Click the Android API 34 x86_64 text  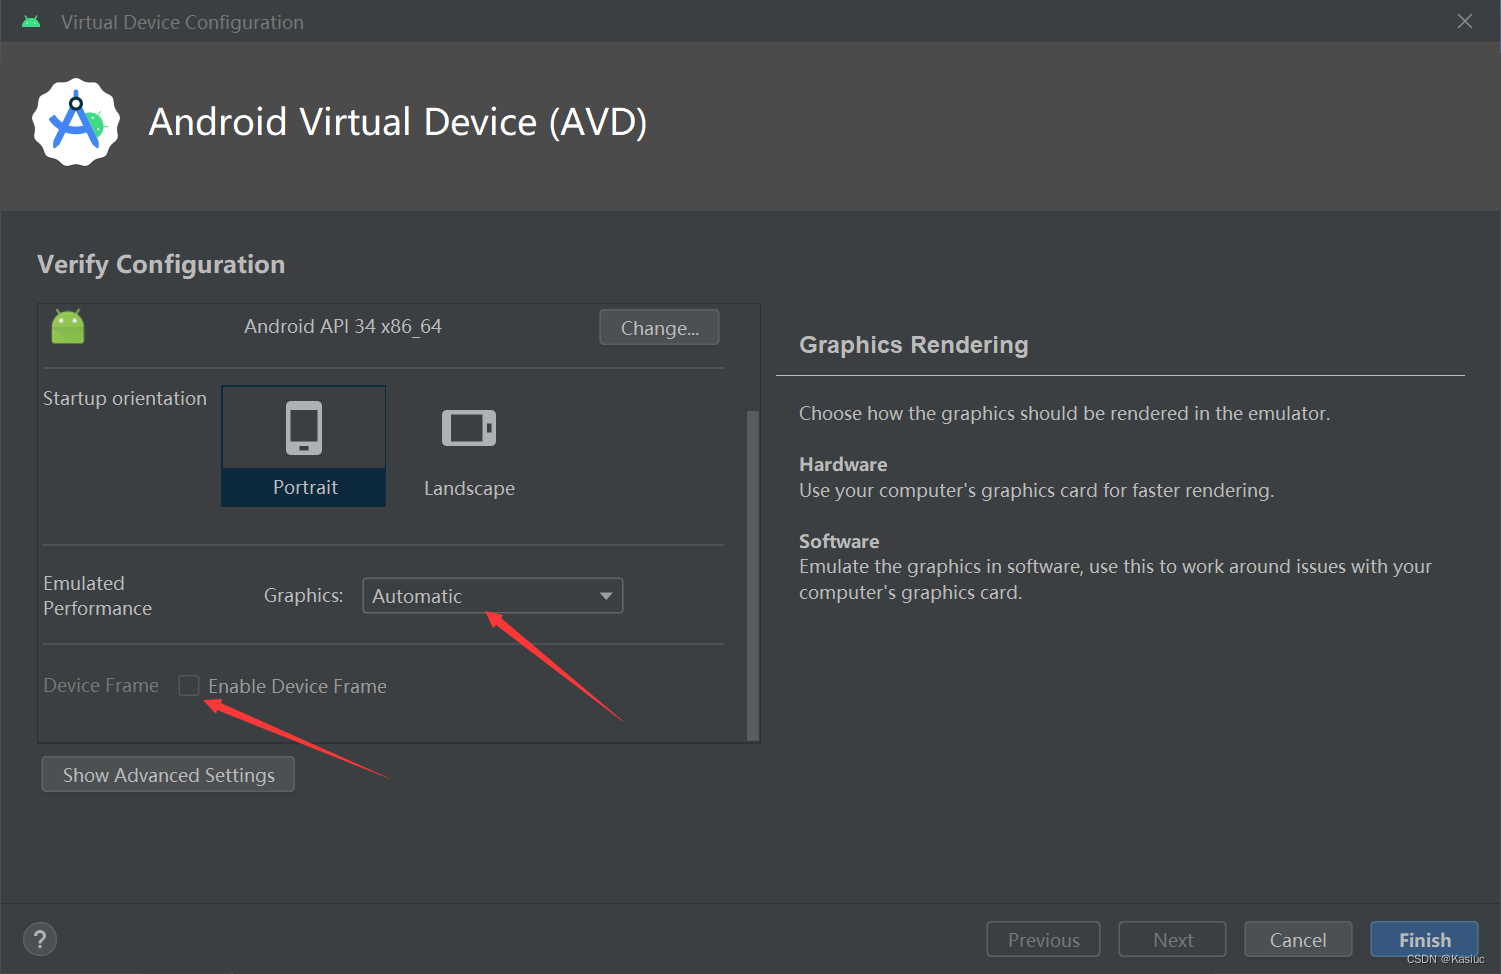(343, 327)
